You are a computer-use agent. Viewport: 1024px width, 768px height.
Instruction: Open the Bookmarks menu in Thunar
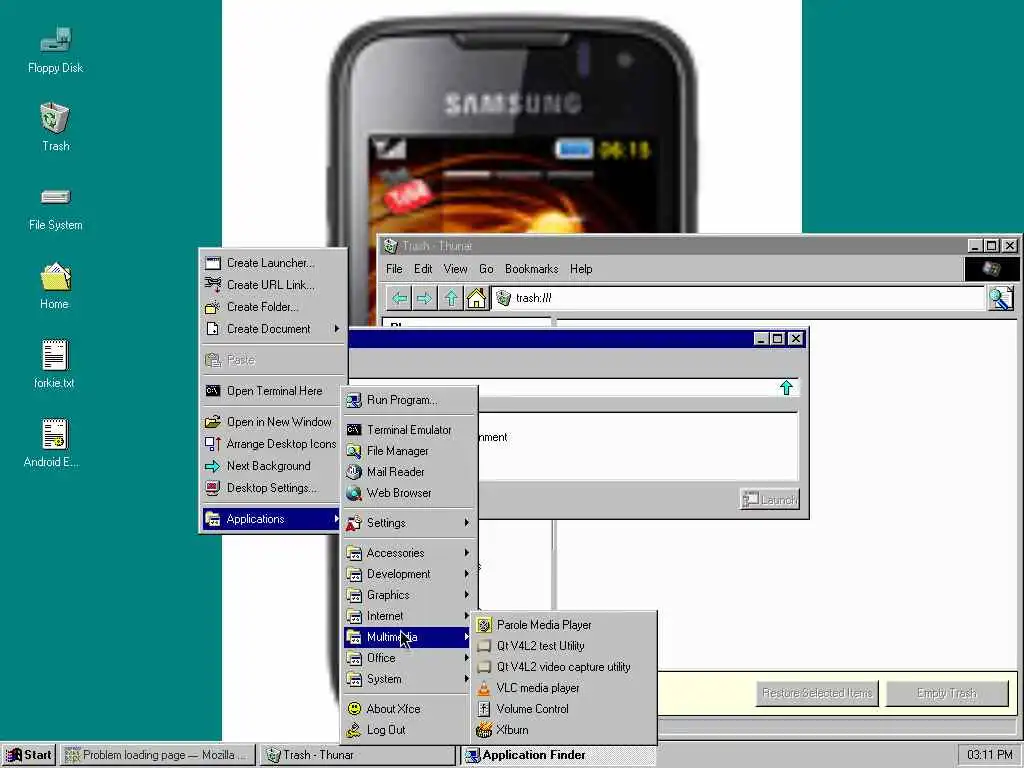coord(532,269)
